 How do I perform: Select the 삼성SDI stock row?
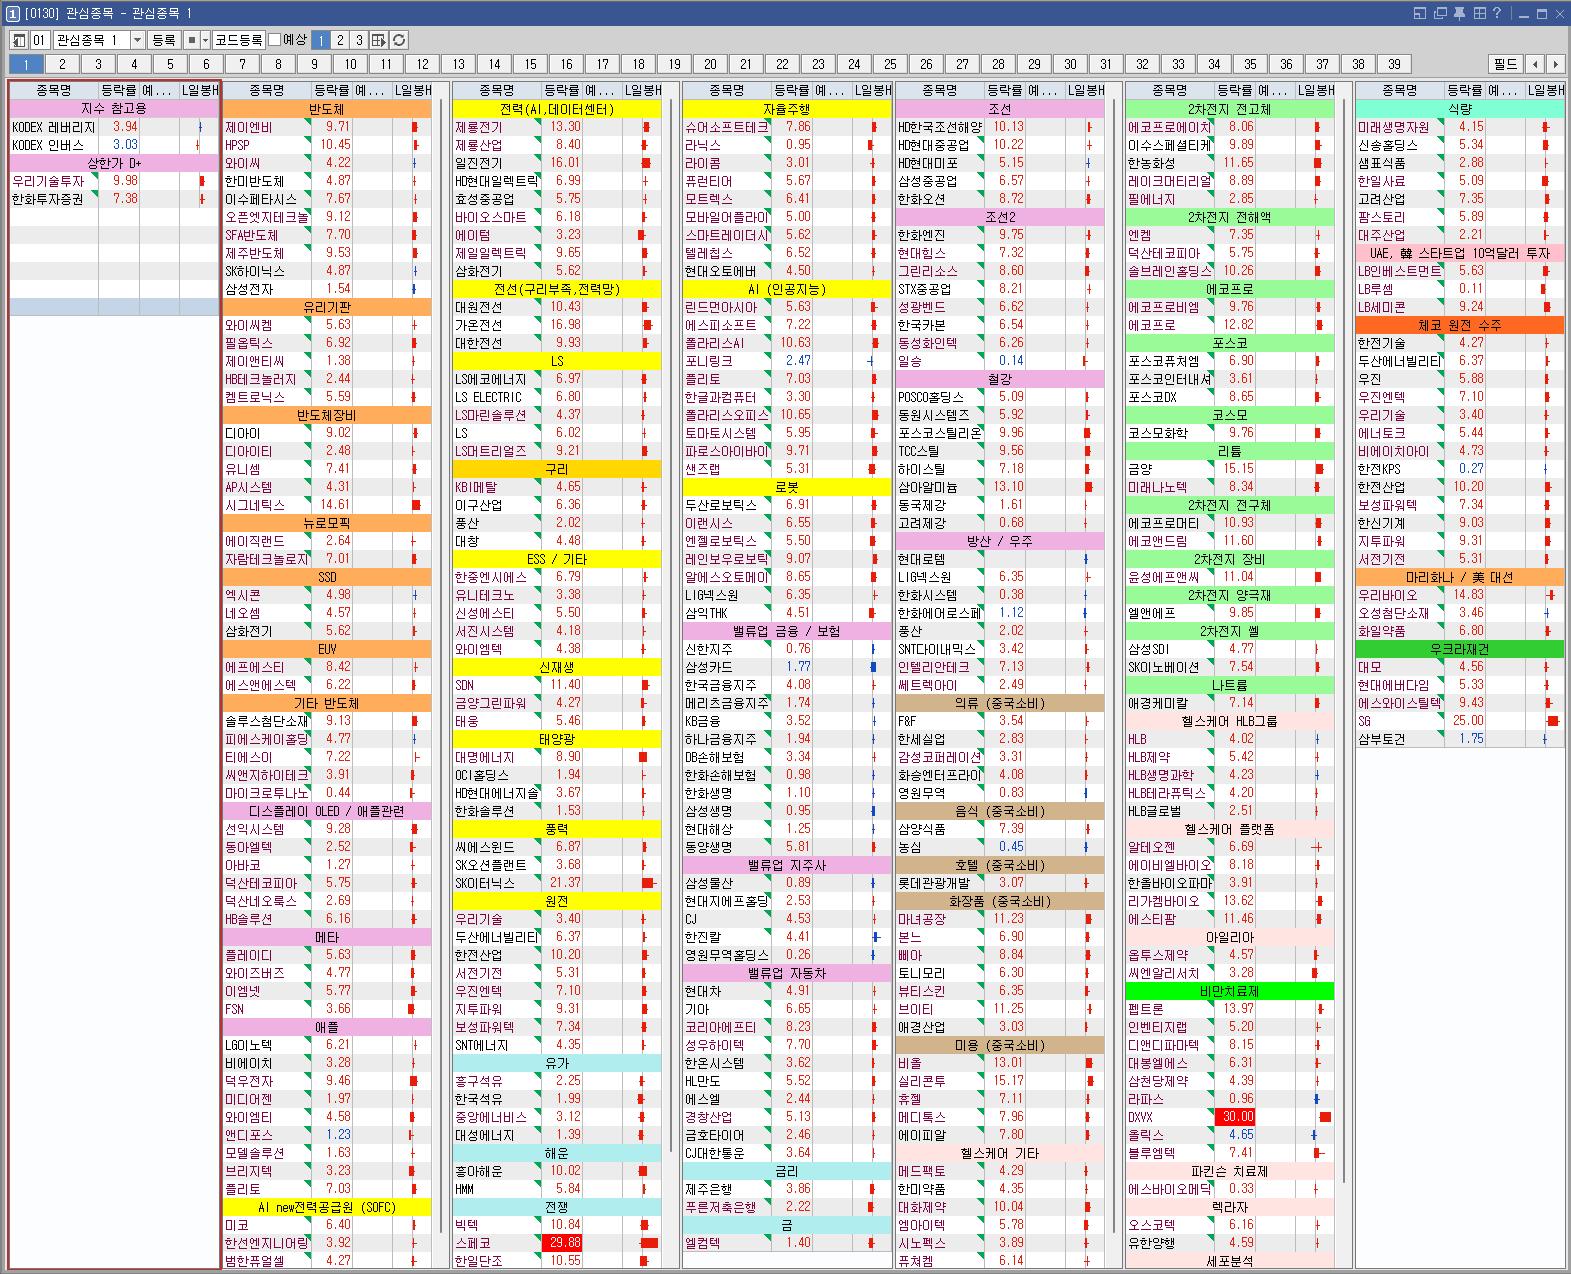[1230, 649]
